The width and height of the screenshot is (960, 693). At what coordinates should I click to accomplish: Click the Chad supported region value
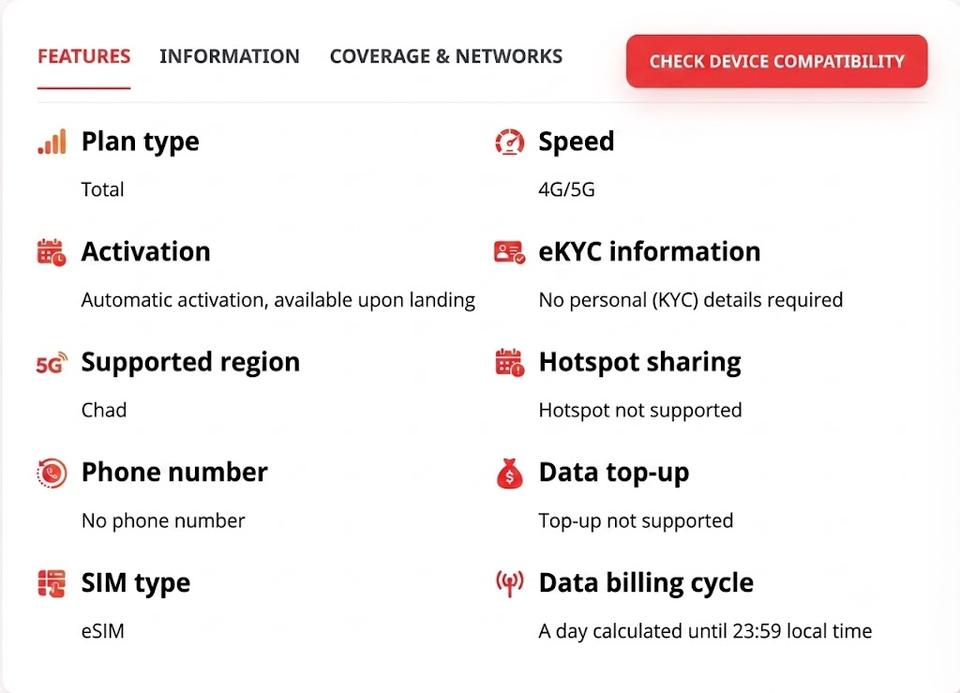tap(103, 410)
